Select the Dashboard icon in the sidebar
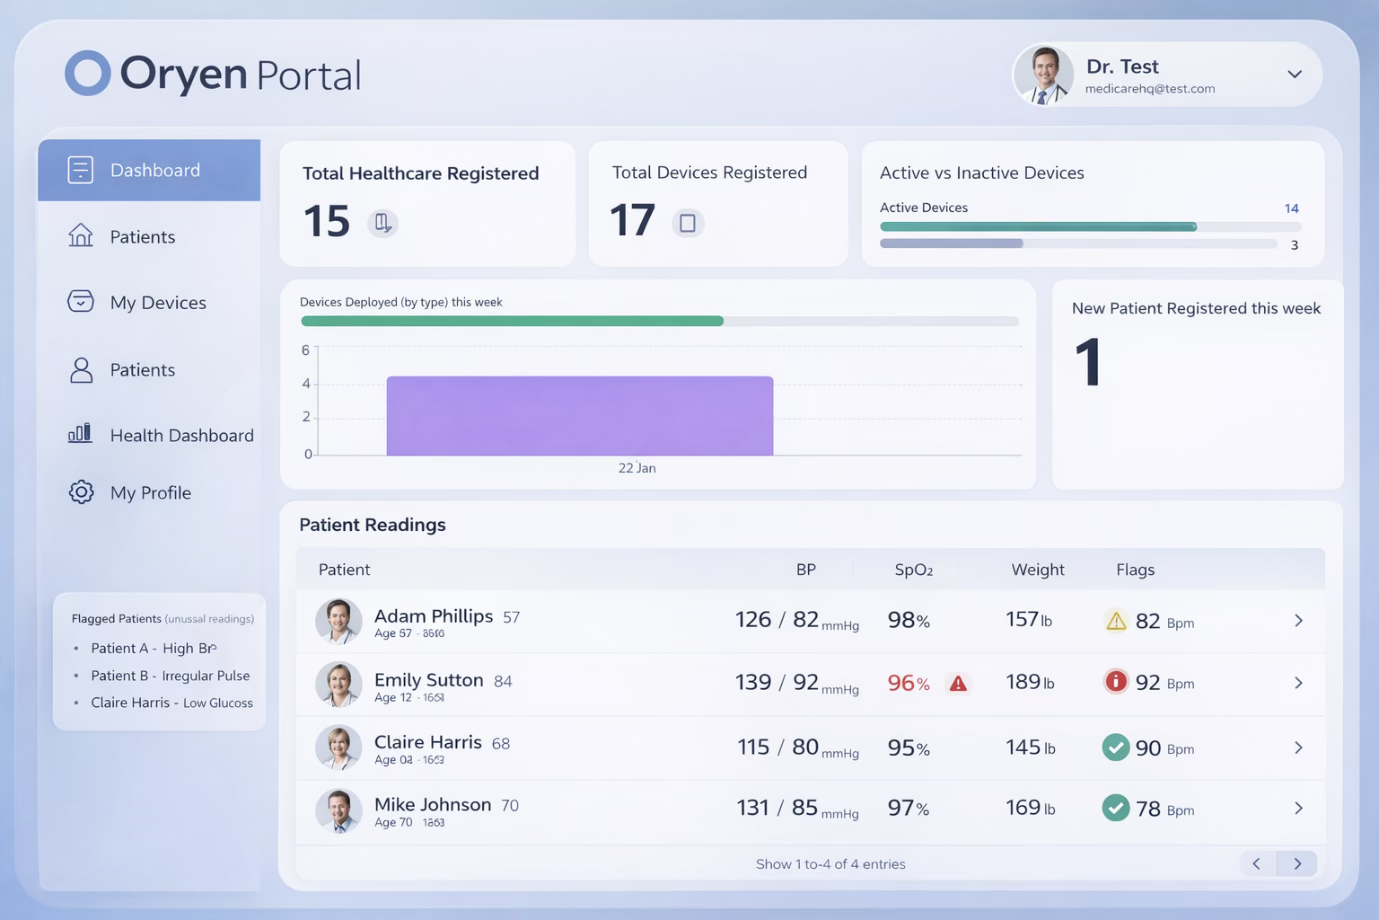Image resolution: width=1379 pixels, height=920 pixels. 80,169
